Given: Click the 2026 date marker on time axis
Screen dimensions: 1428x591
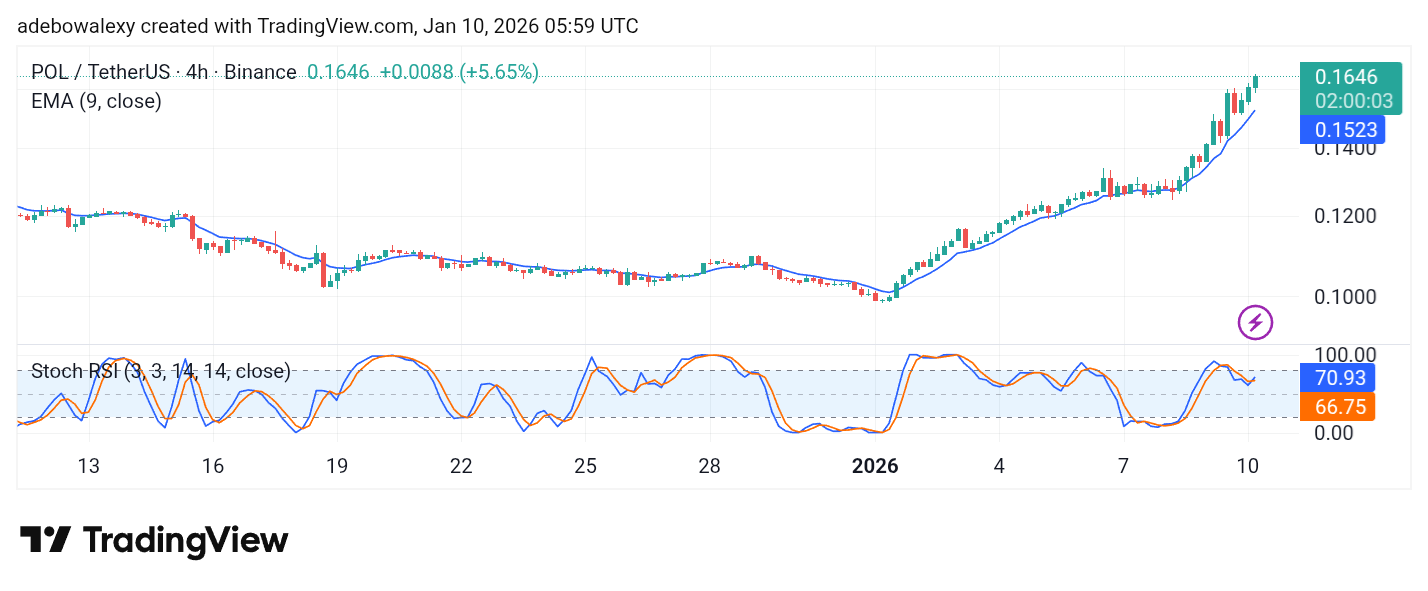Looking at the screenshot, I should [874, 466].
